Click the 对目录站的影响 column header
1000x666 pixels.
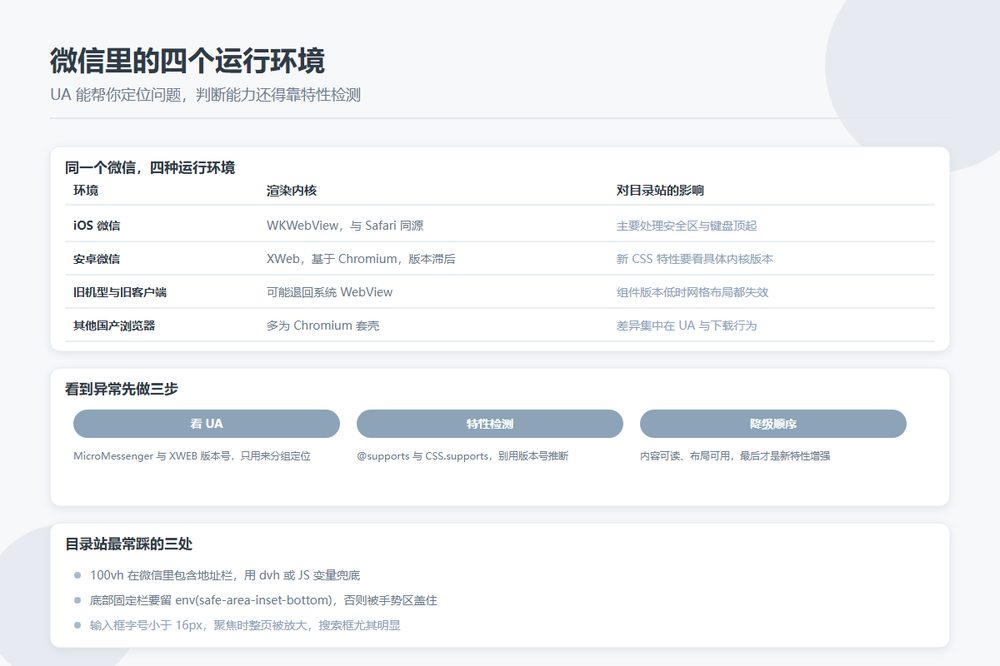660,190
